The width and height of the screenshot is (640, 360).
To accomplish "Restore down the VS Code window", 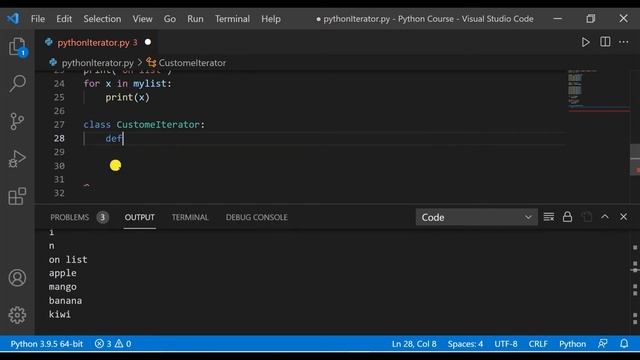I will pyautogui.click(x=590, y=18).
